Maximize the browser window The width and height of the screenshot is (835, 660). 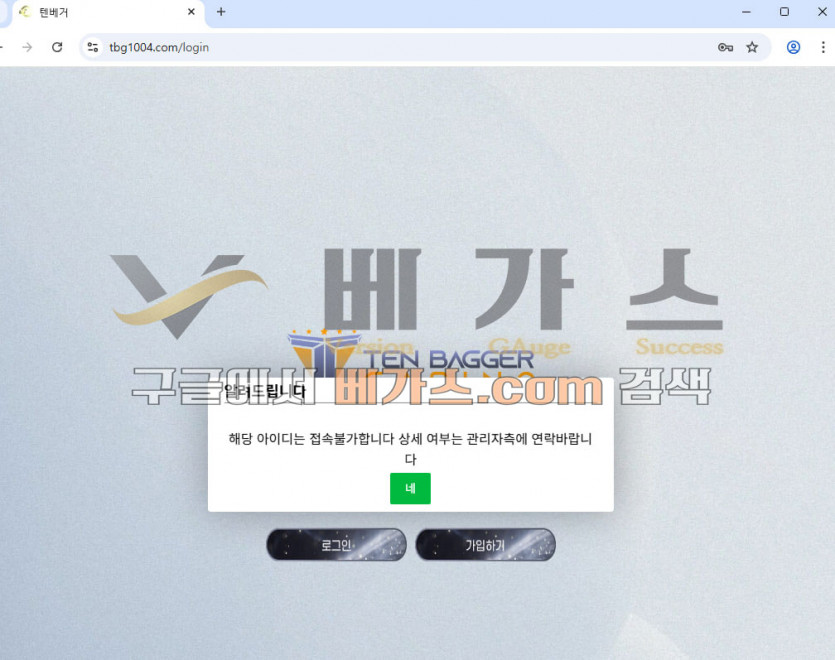point(784,12)
